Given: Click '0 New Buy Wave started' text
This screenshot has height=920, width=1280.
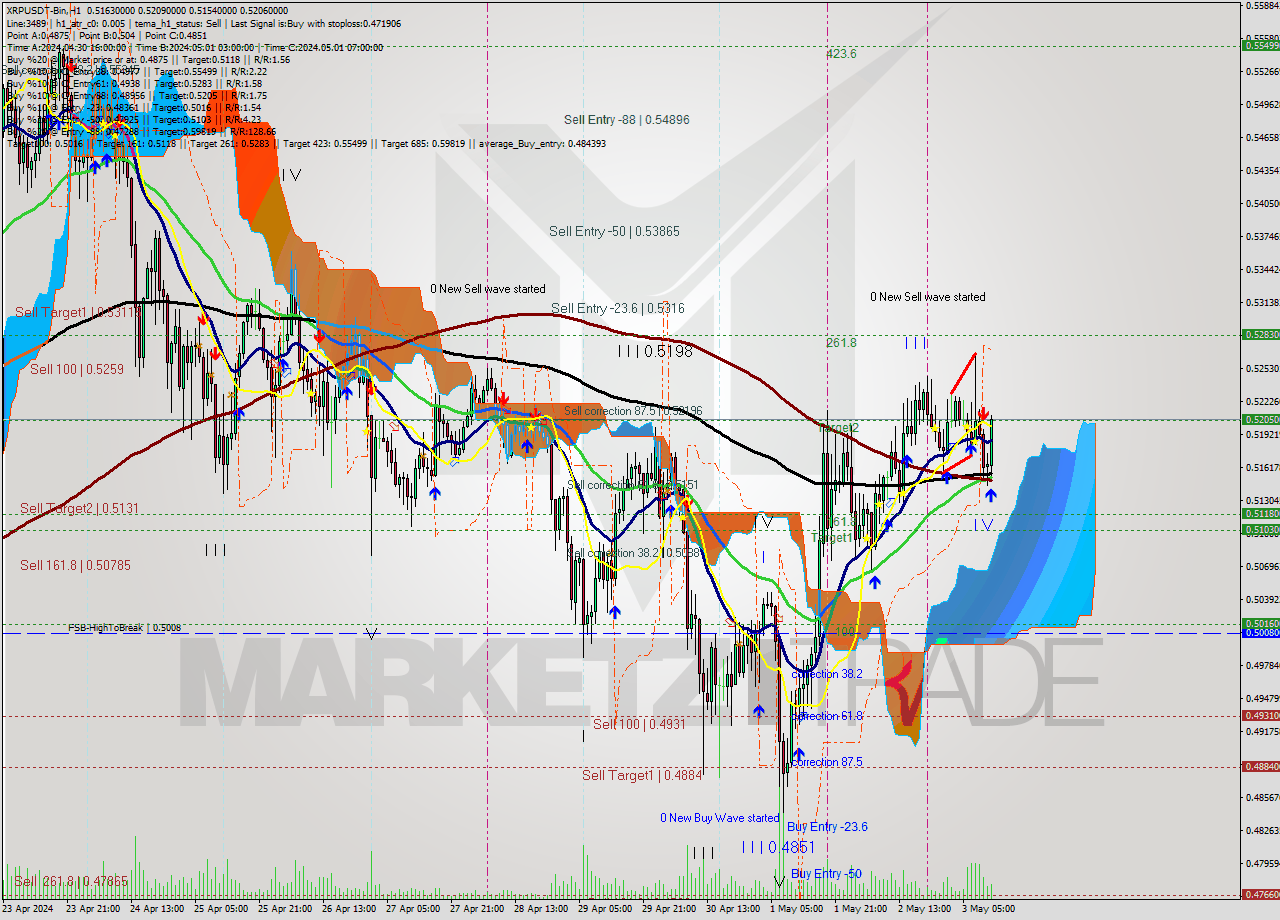Looking at the screenshot, I should pos(719,818).
